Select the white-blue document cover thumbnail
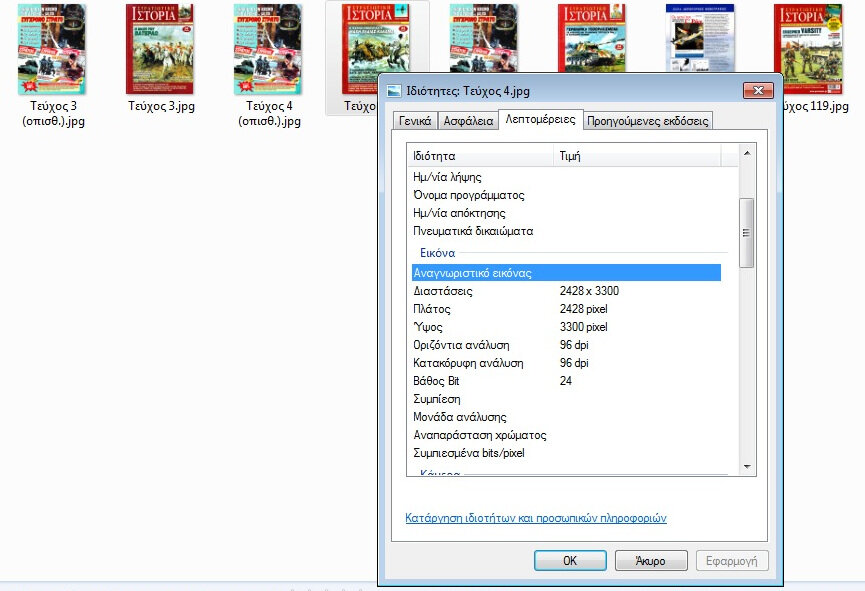The width and height of the screenshot is (865, 591). click(x=700, y=38)
